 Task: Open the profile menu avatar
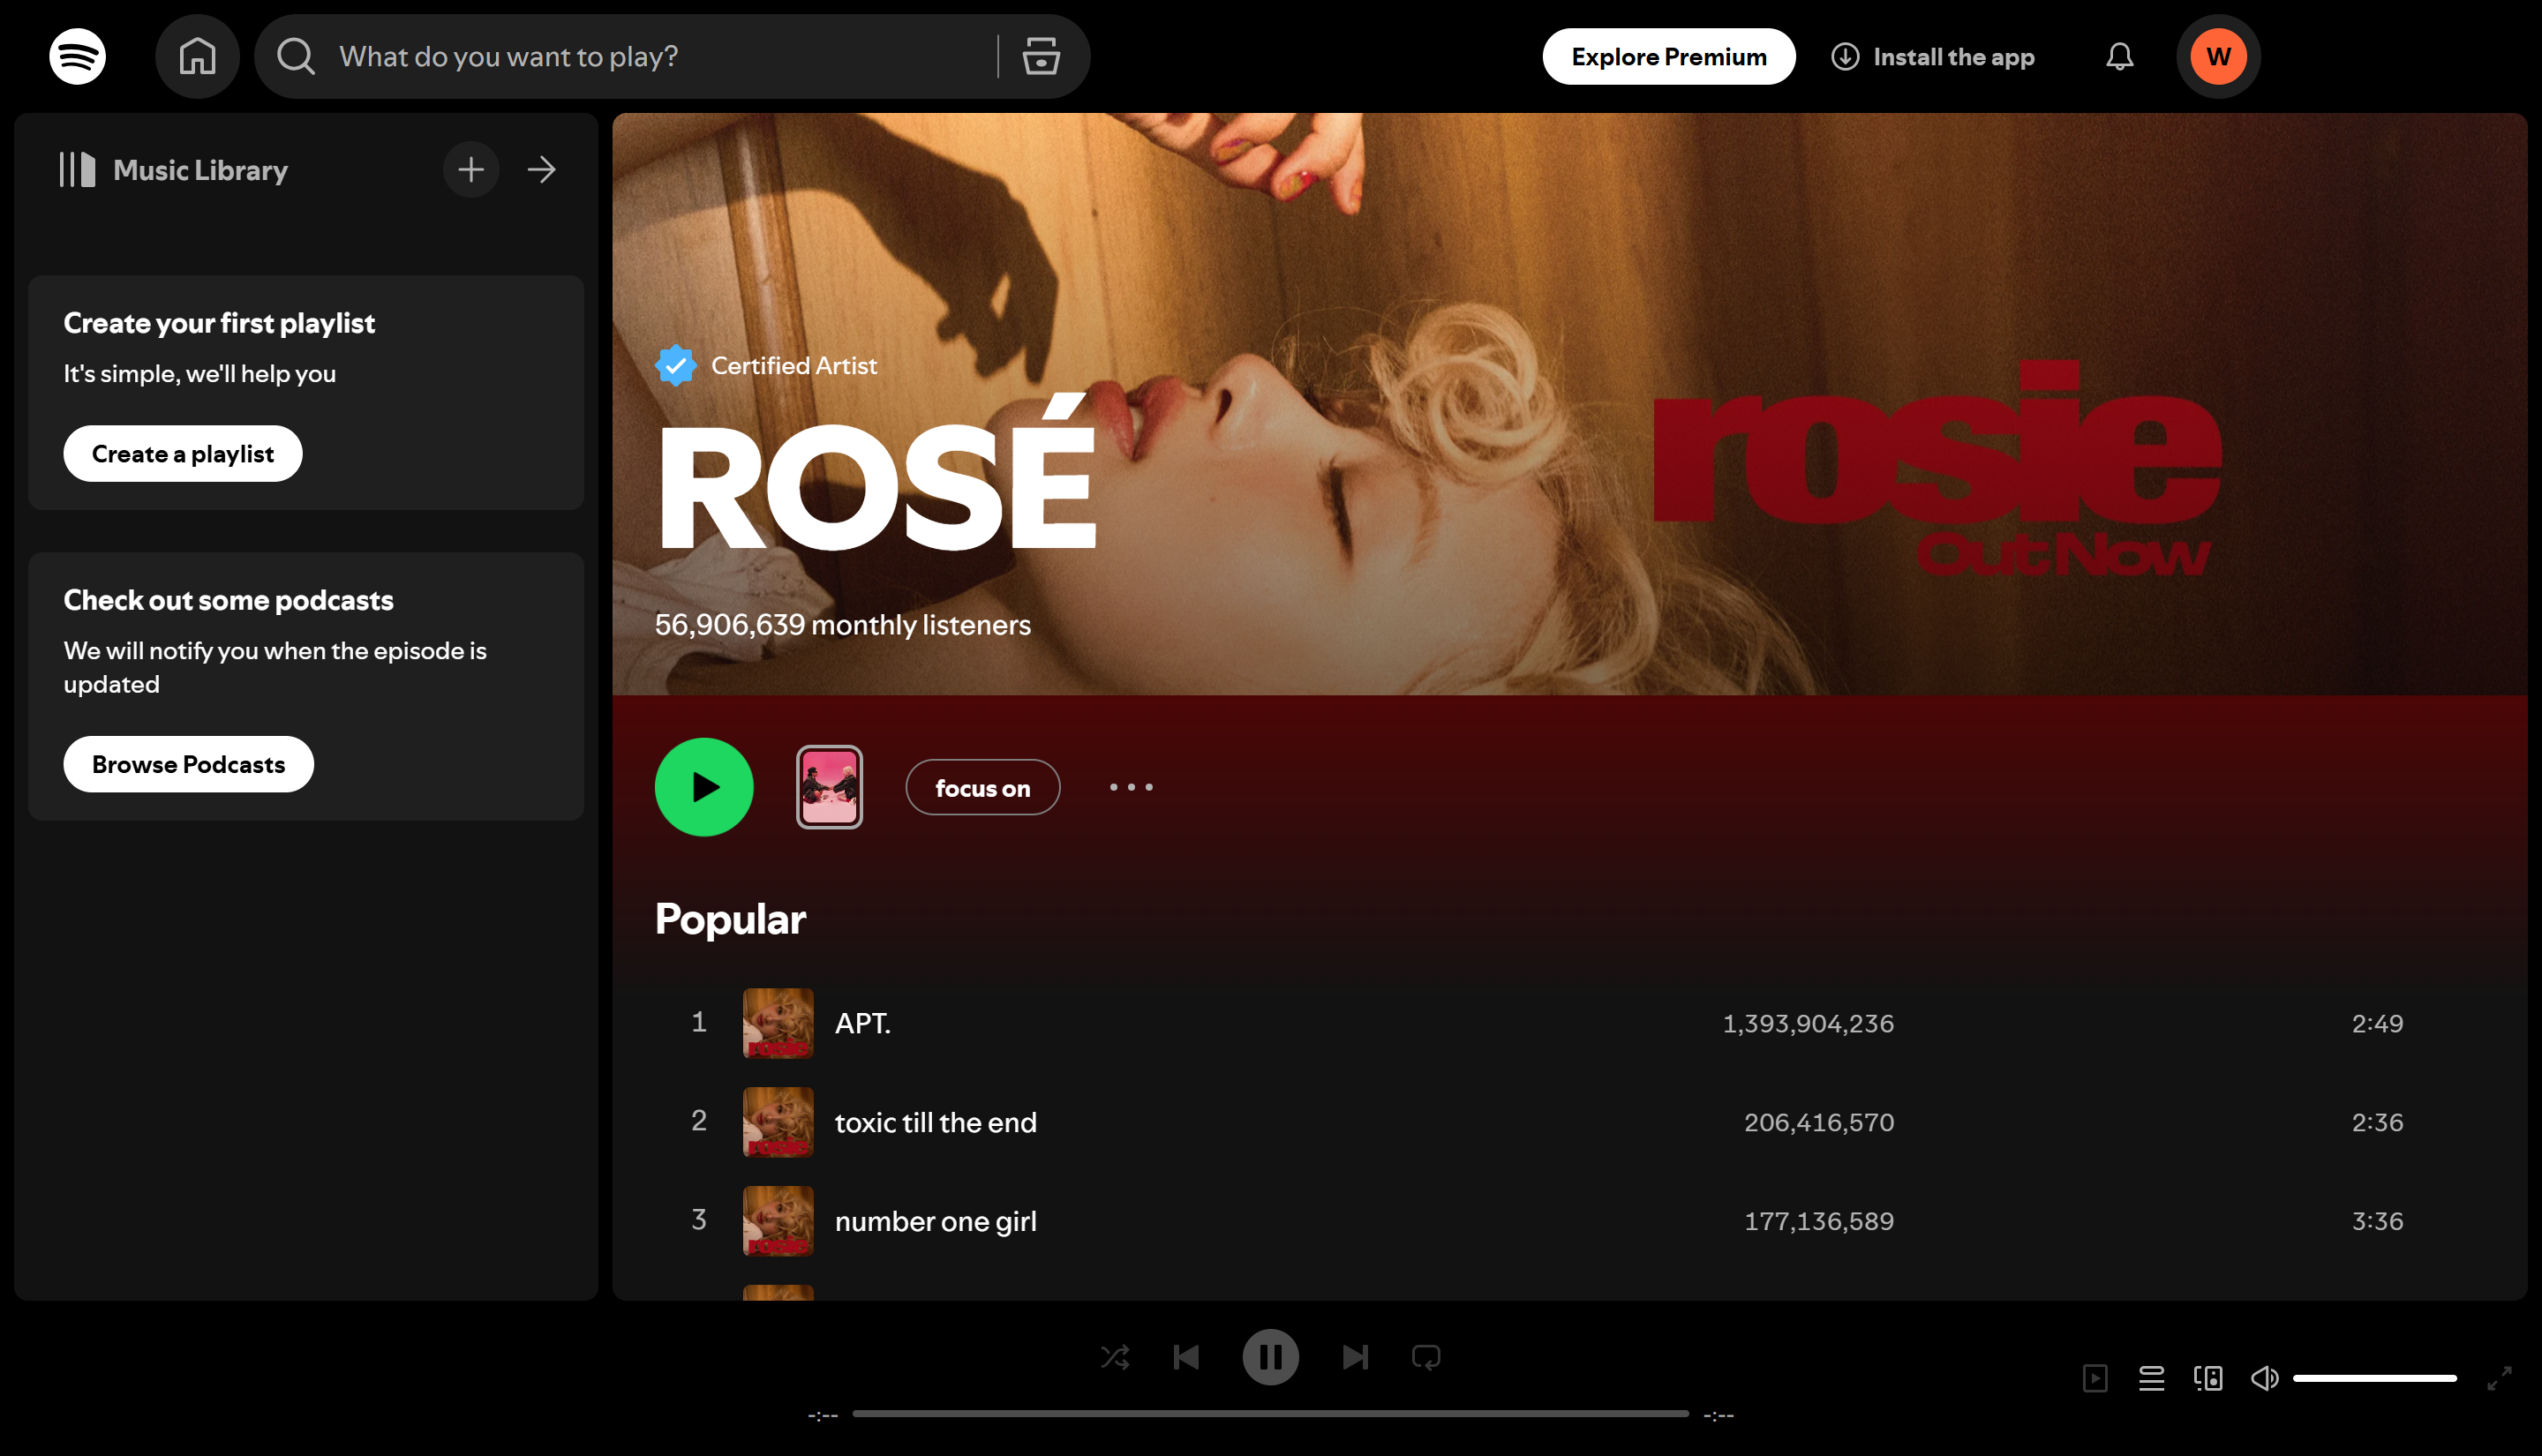coord(2218,56)
